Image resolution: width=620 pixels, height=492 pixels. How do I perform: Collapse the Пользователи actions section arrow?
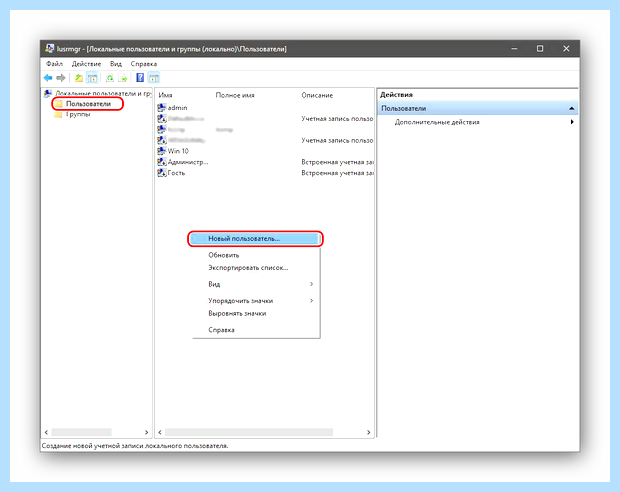pos(571,108)
